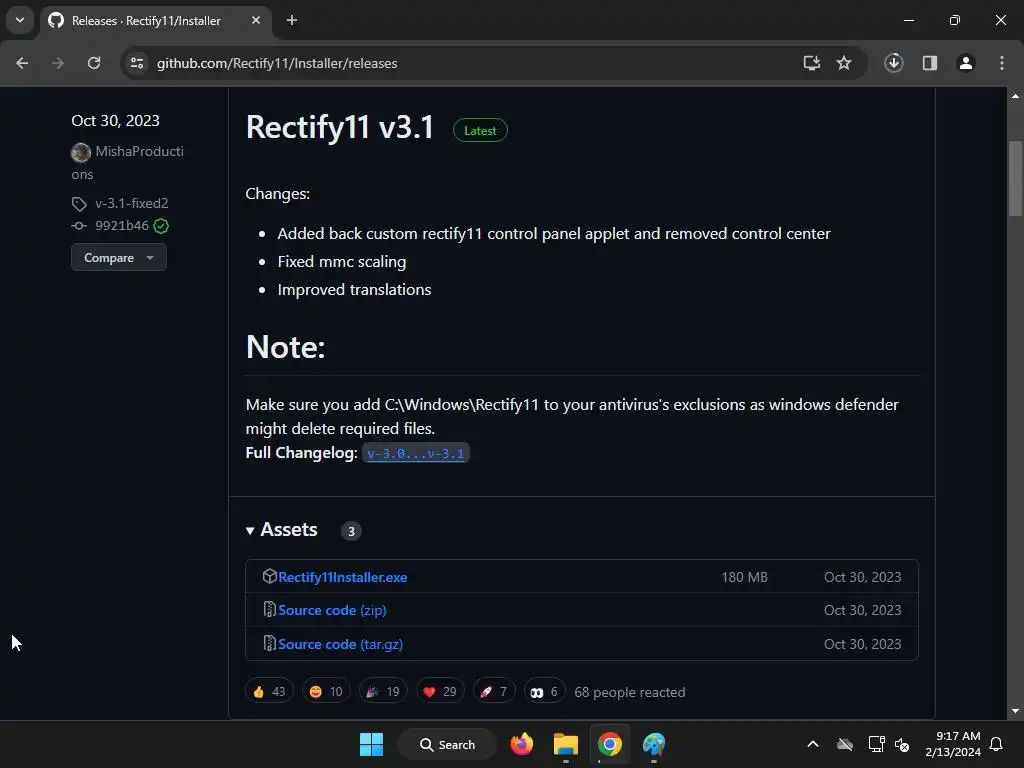Open the Rectify11 v3.1 release title

(x=340, y=127)
